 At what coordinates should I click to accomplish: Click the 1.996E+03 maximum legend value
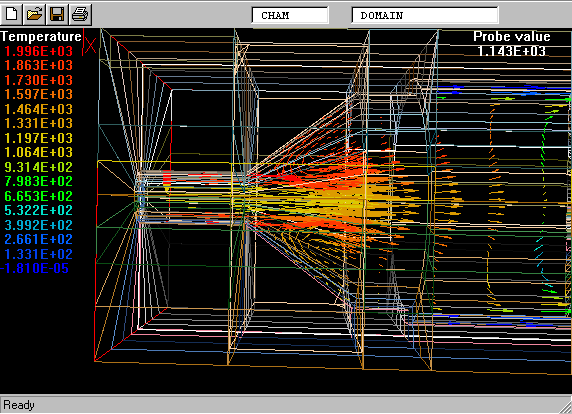click(x=38, y=51)
